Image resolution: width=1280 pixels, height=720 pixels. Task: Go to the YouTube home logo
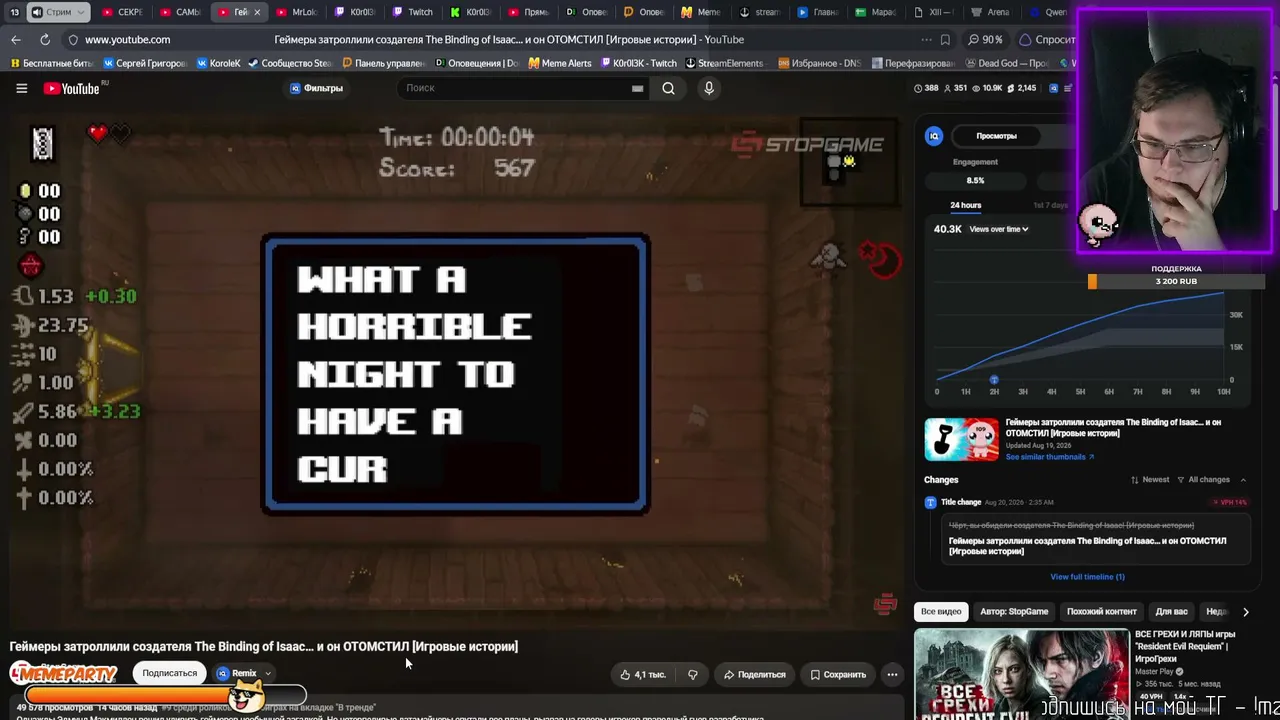coord(72,88)
